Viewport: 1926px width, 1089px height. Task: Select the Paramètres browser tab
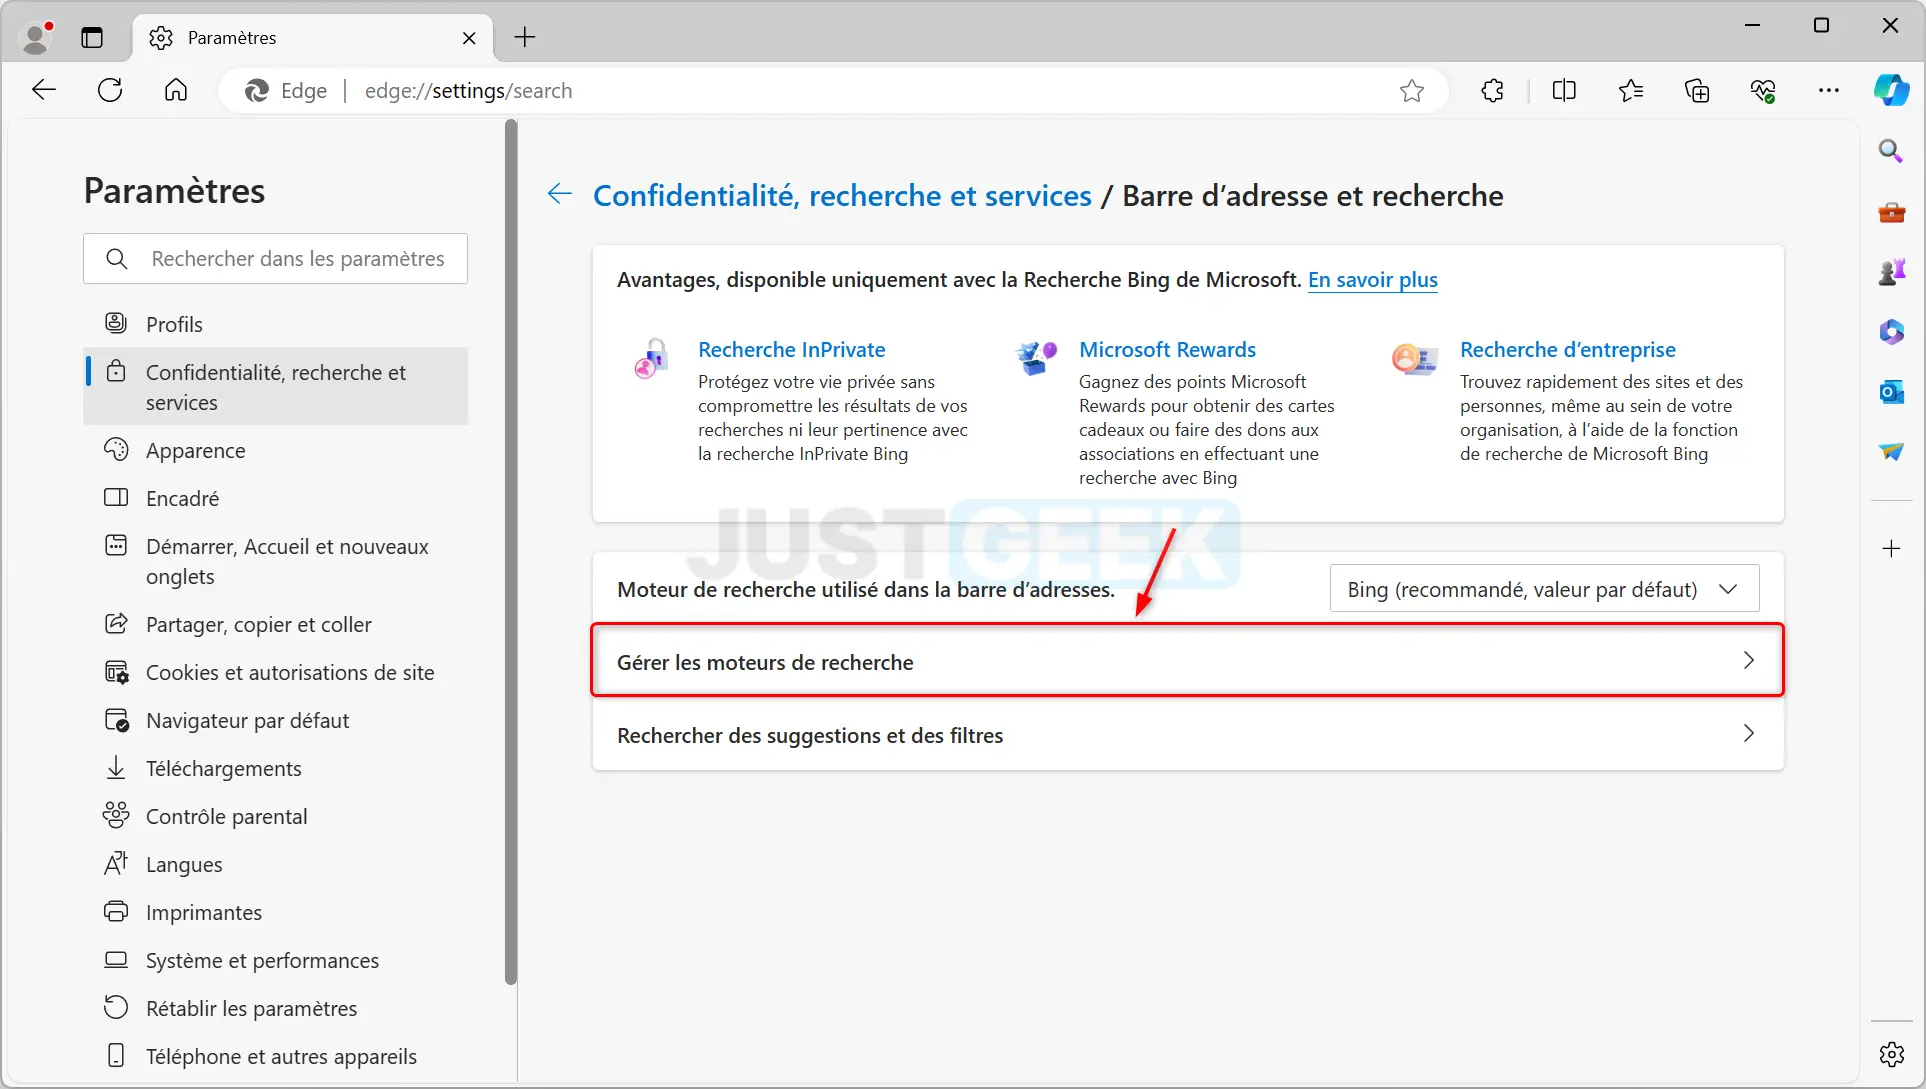(x=312, y=38)
